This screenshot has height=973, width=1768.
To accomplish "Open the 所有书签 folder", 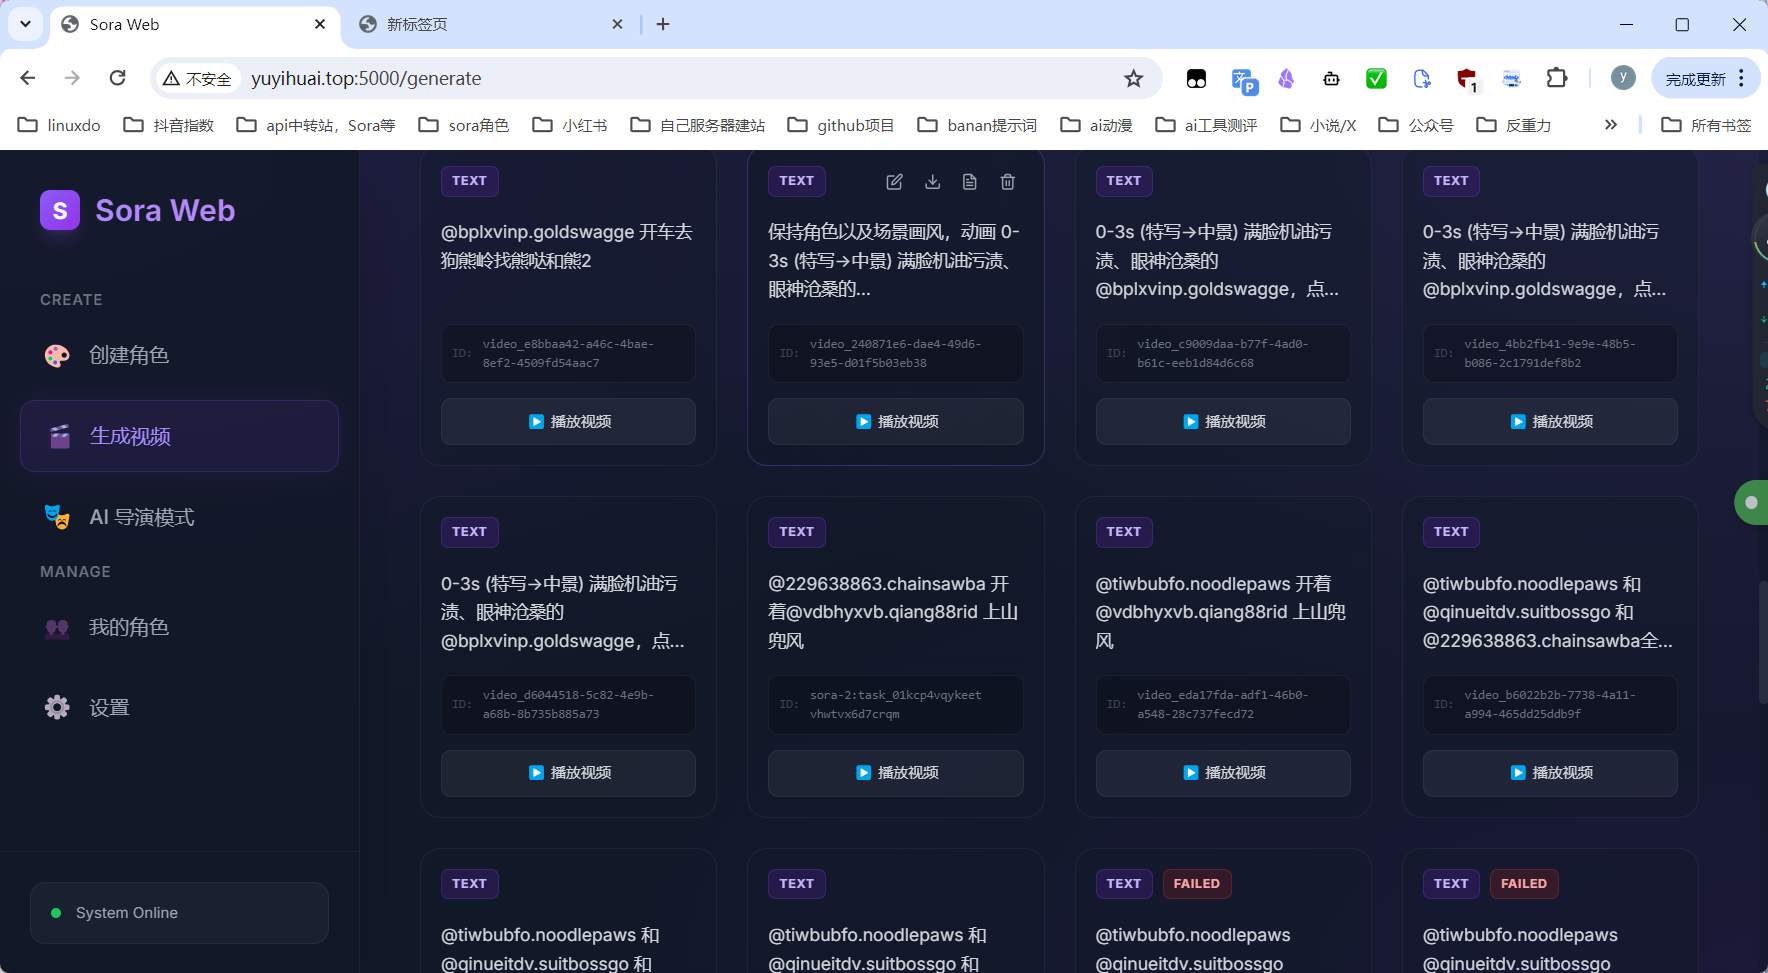I will click(1707, 125).
